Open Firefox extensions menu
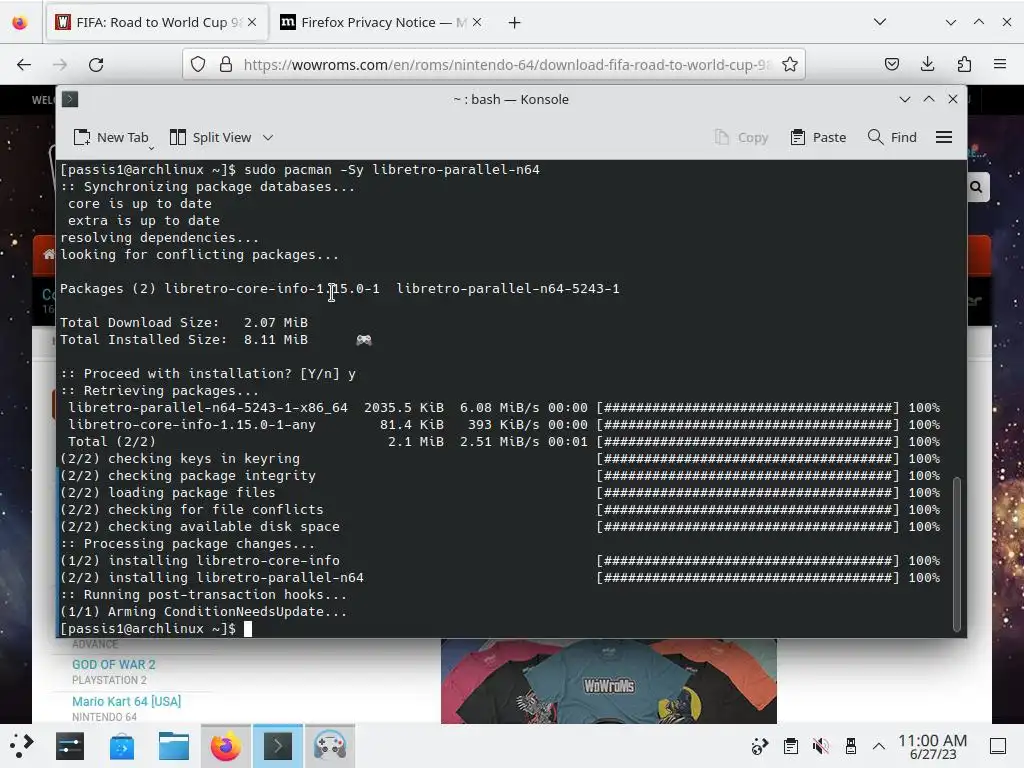The height and width of the screenshot is (768, 1024). (964, 65)
